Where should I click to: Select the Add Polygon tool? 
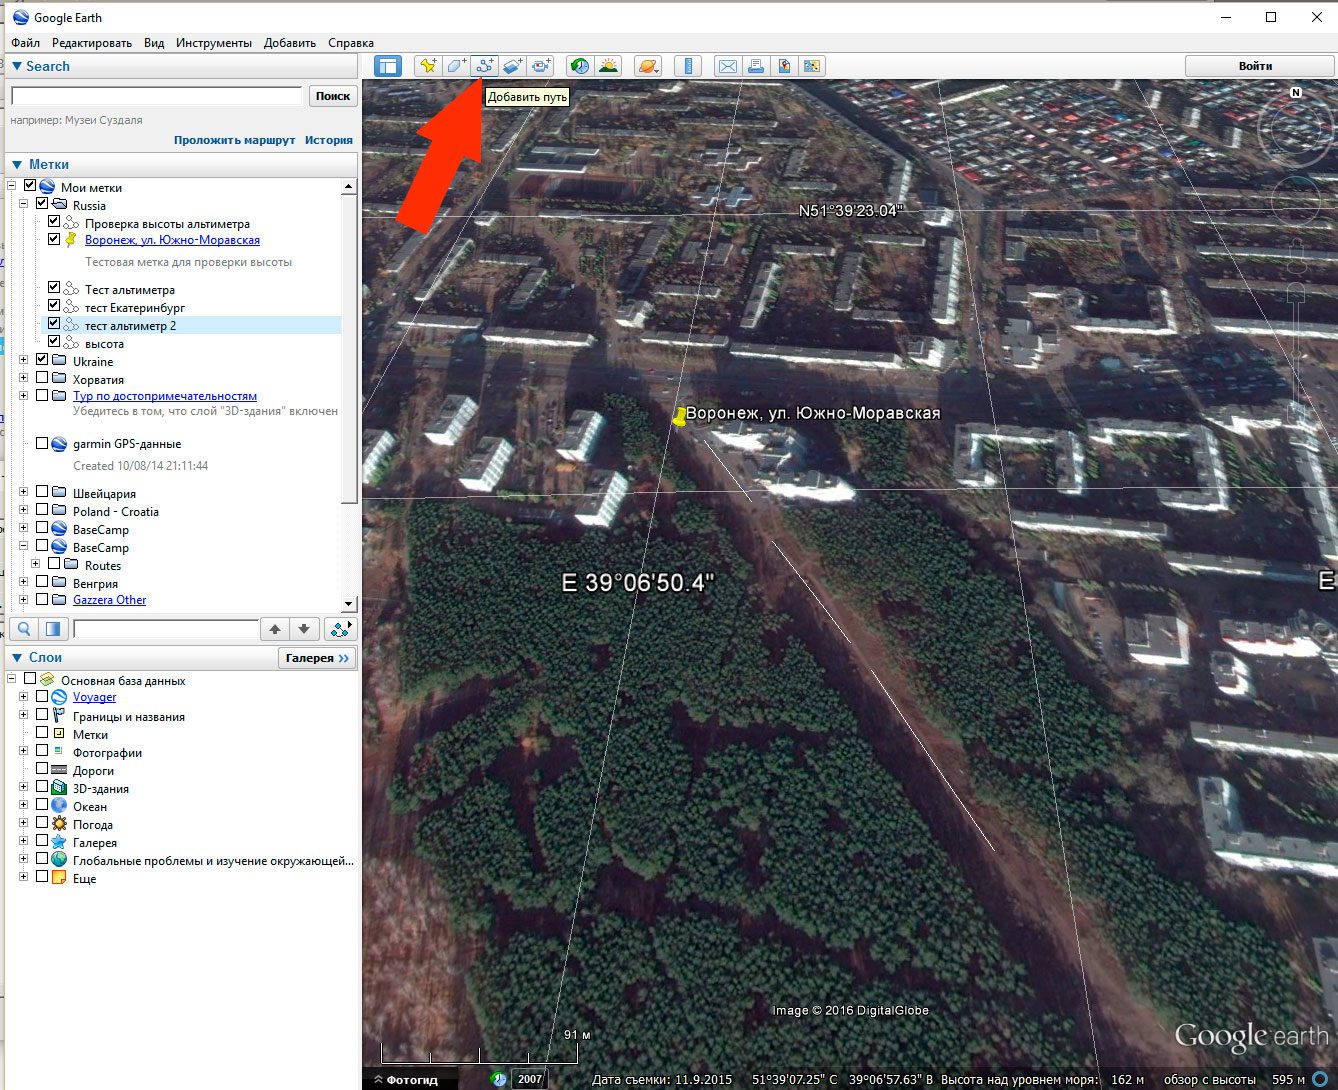tap(456, 66)
